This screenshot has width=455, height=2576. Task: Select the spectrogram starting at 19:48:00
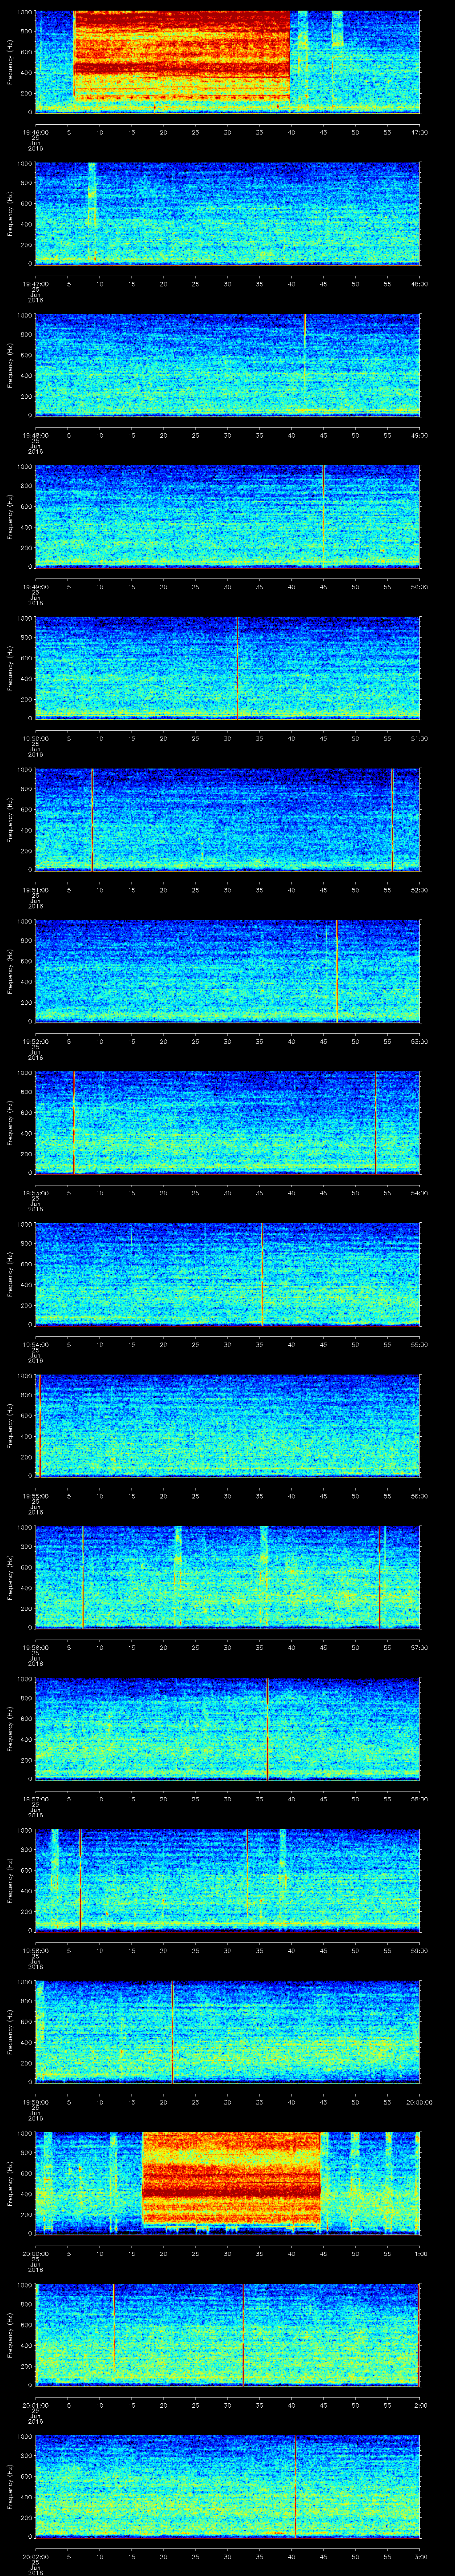tap(228, 365)
